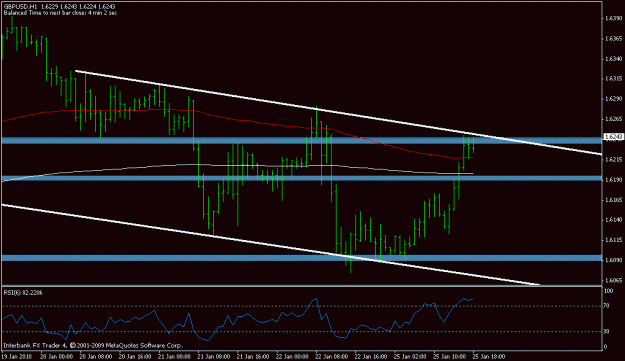Select the 1.6315 price axis label

pos(613,78)
